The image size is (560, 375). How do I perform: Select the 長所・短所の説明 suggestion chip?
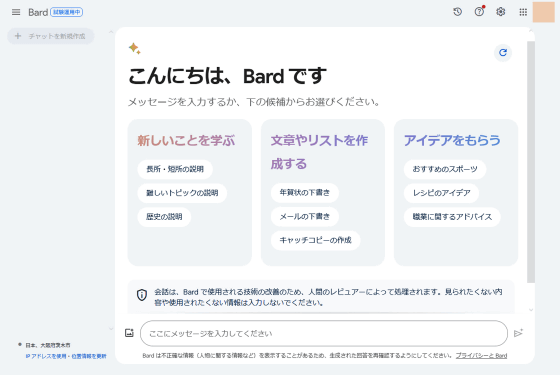pos(175,169)
